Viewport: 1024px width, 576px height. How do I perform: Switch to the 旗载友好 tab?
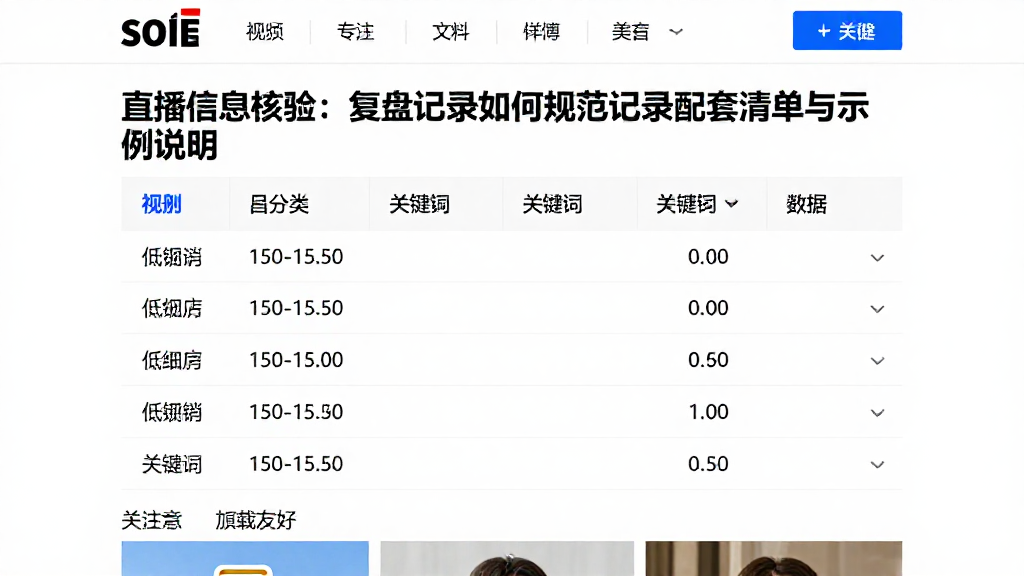click(255, 520)
